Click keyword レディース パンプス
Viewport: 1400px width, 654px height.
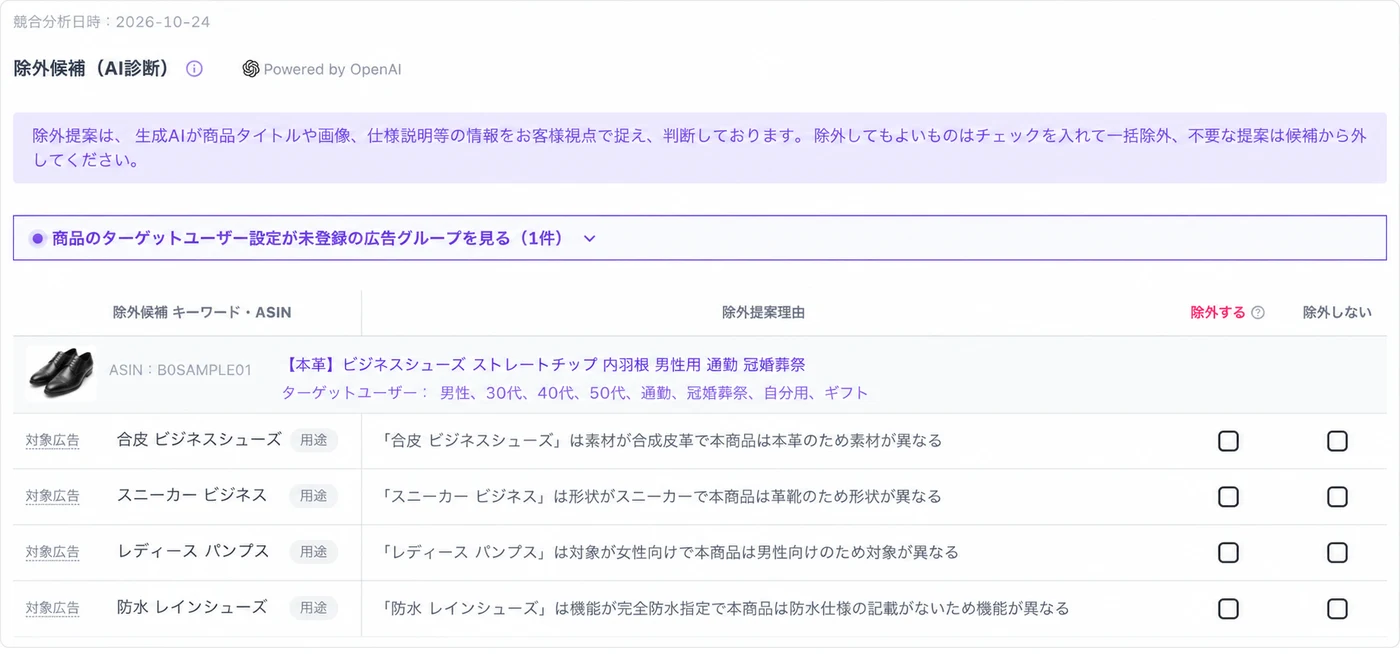point(193,551)
